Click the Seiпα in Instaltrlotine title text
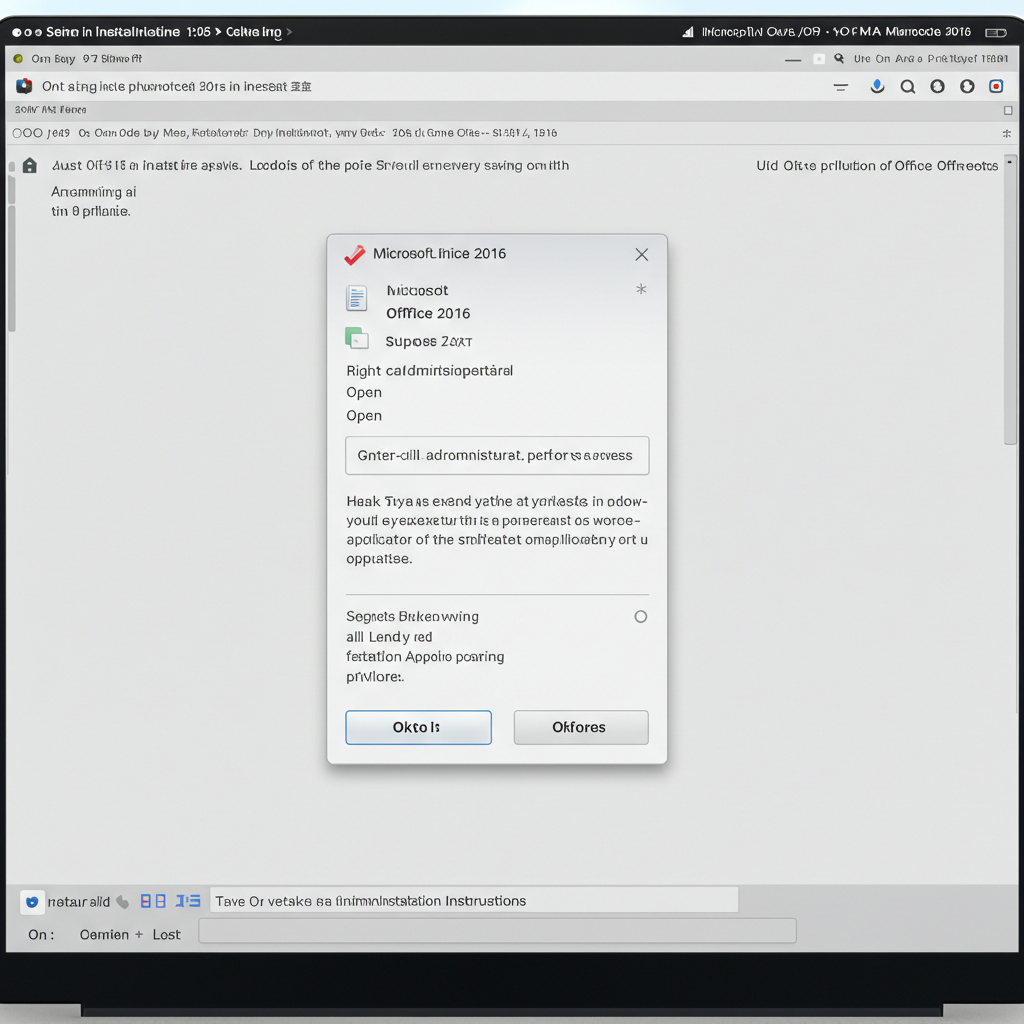 click(113, 32)
